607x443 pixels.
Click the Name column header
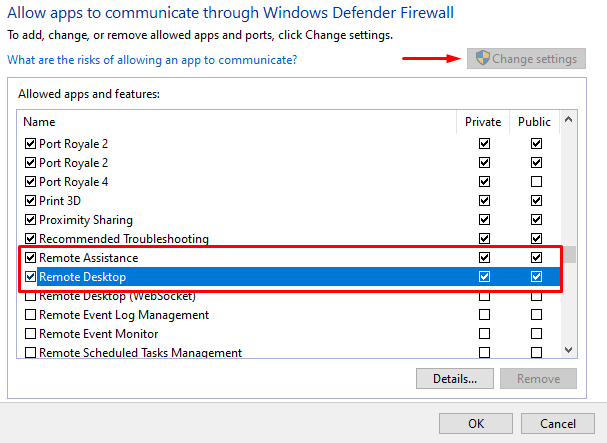[x=40, y=122]
